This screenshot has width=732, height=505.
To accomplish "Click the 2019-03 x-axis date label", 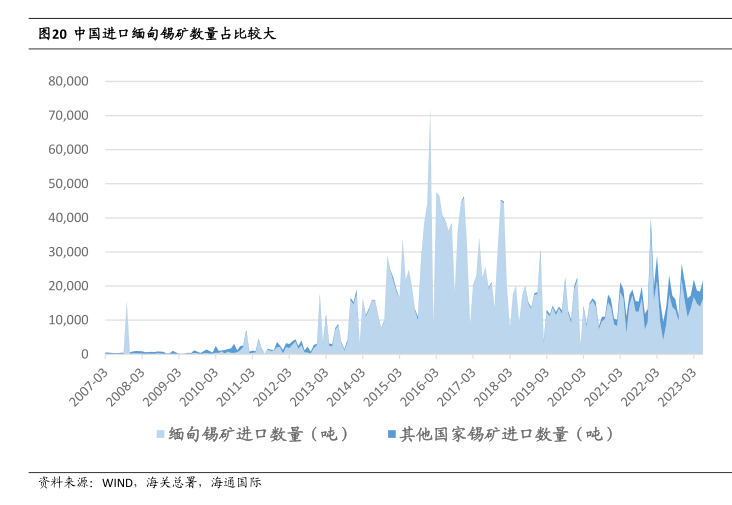I will pyautogui.click(x=534, y=384).
